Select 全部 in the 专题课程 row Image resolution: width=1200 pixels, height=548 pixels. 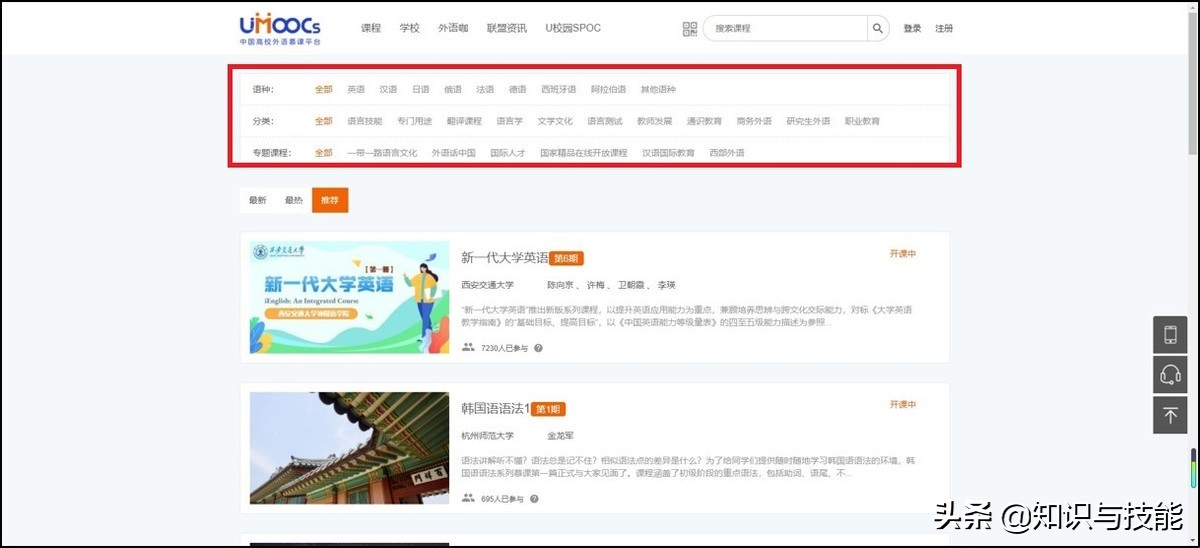tap(323, 153)
